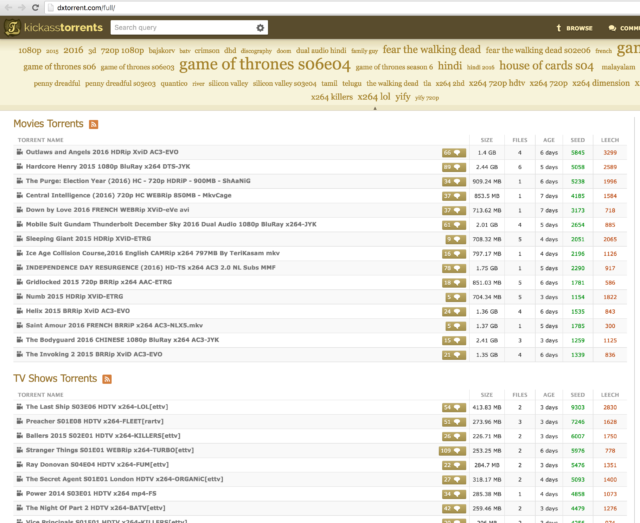This screenshot has height=523, width=640.
Task: Open The Night Of Part 2 torrent
Action: tap(96, 508)
